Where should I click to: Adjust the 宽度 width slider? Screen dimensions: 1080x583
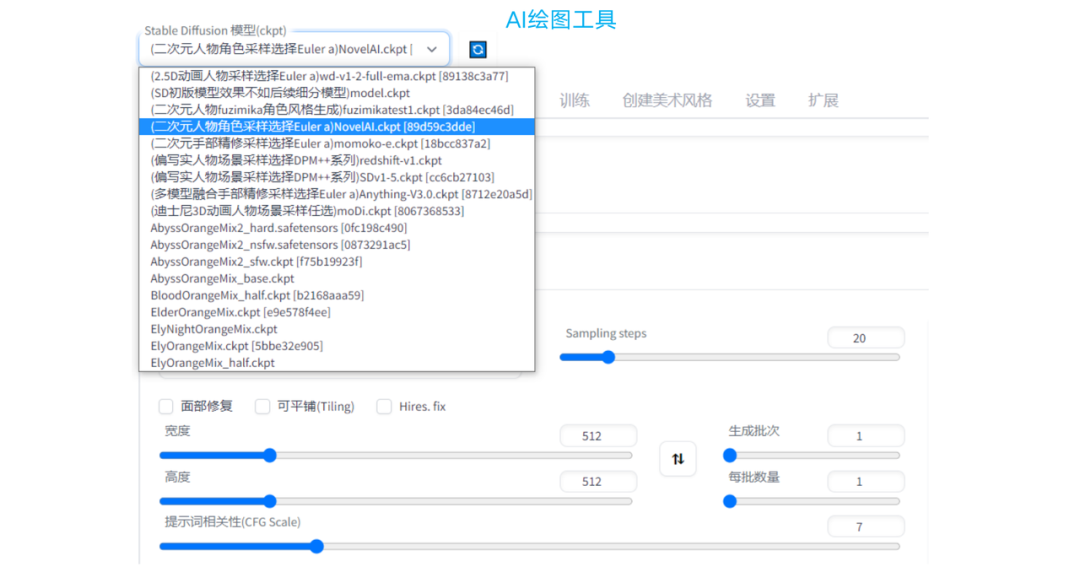click(396, 456)
